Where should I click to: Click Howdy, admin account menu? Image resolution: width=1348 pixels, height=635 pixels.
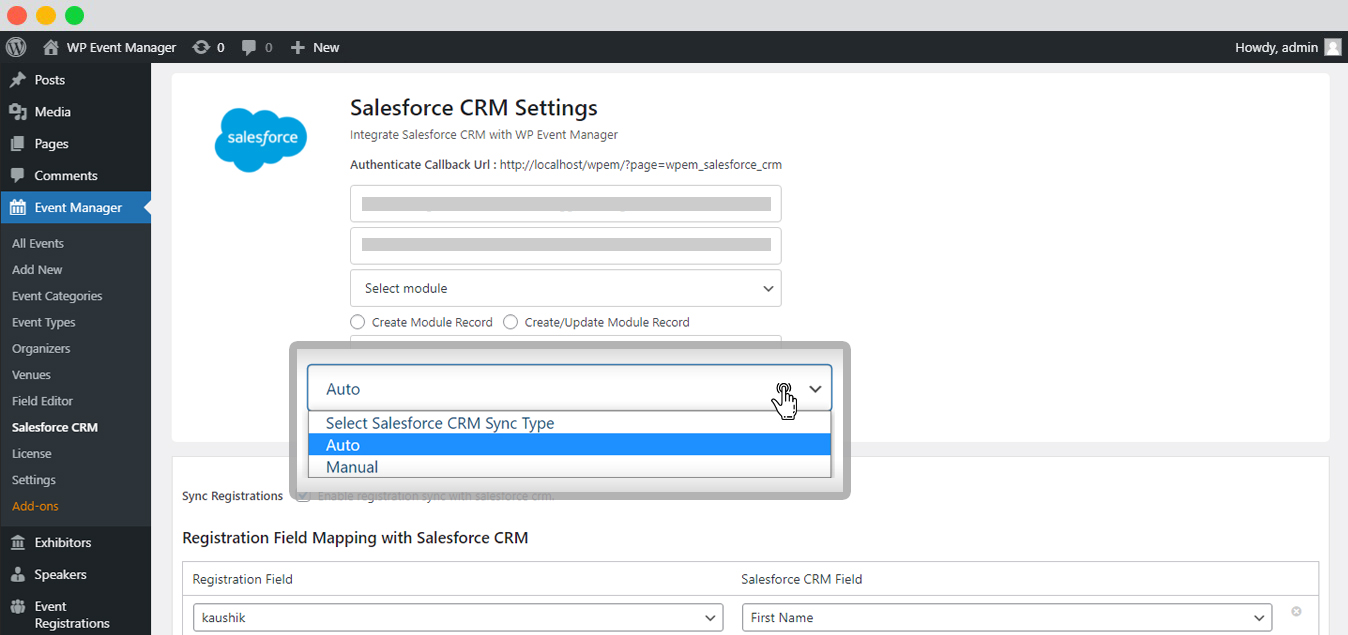coord(1276,47)
